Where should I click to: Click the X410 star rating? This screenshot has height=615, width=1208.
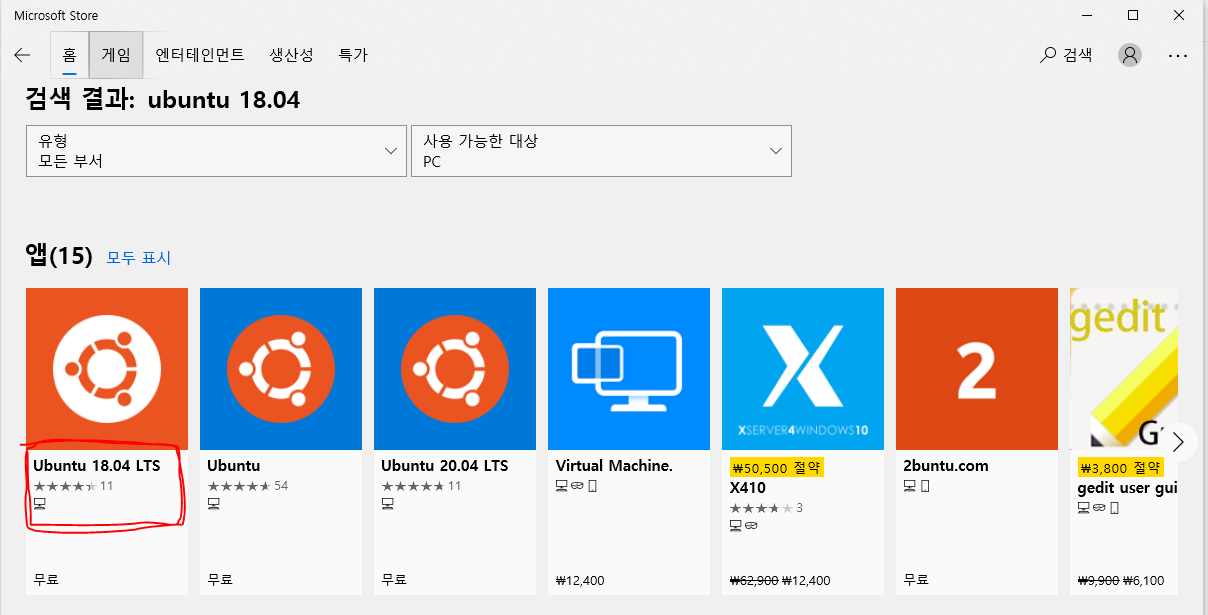coord(766,508)
